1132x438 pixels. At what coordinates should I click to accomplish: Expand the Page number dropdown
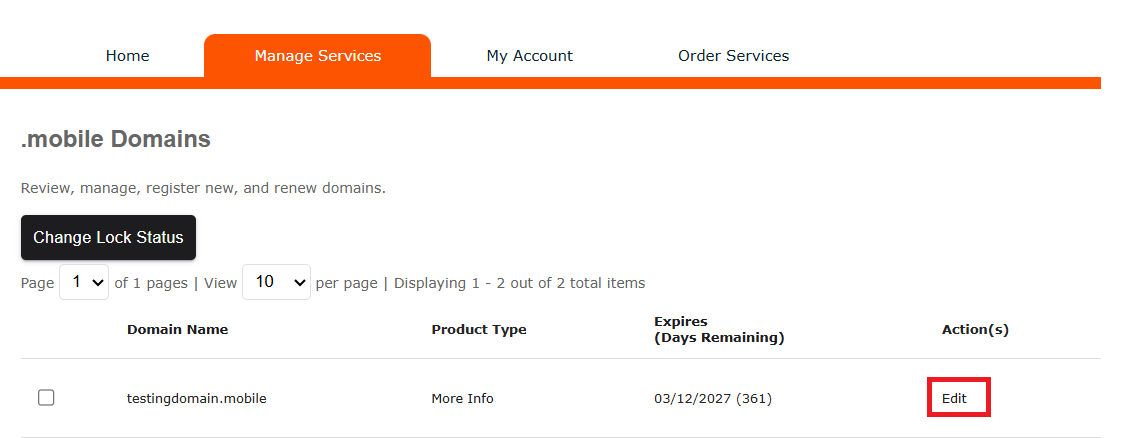(85, 283)
